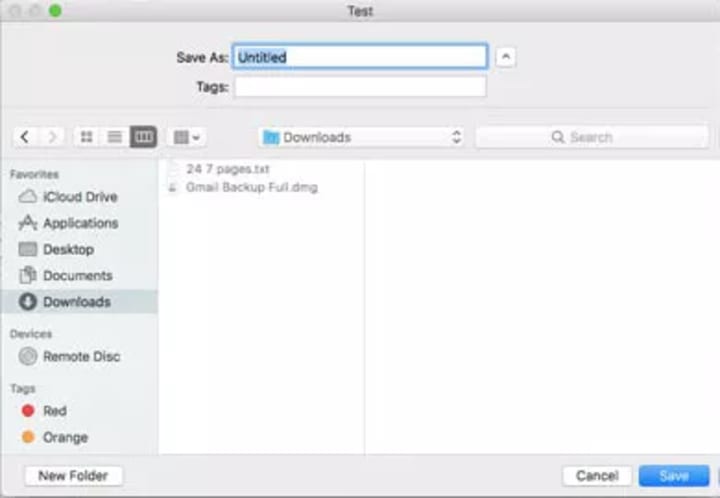Go back to previous folder

(x=25, y=137)
